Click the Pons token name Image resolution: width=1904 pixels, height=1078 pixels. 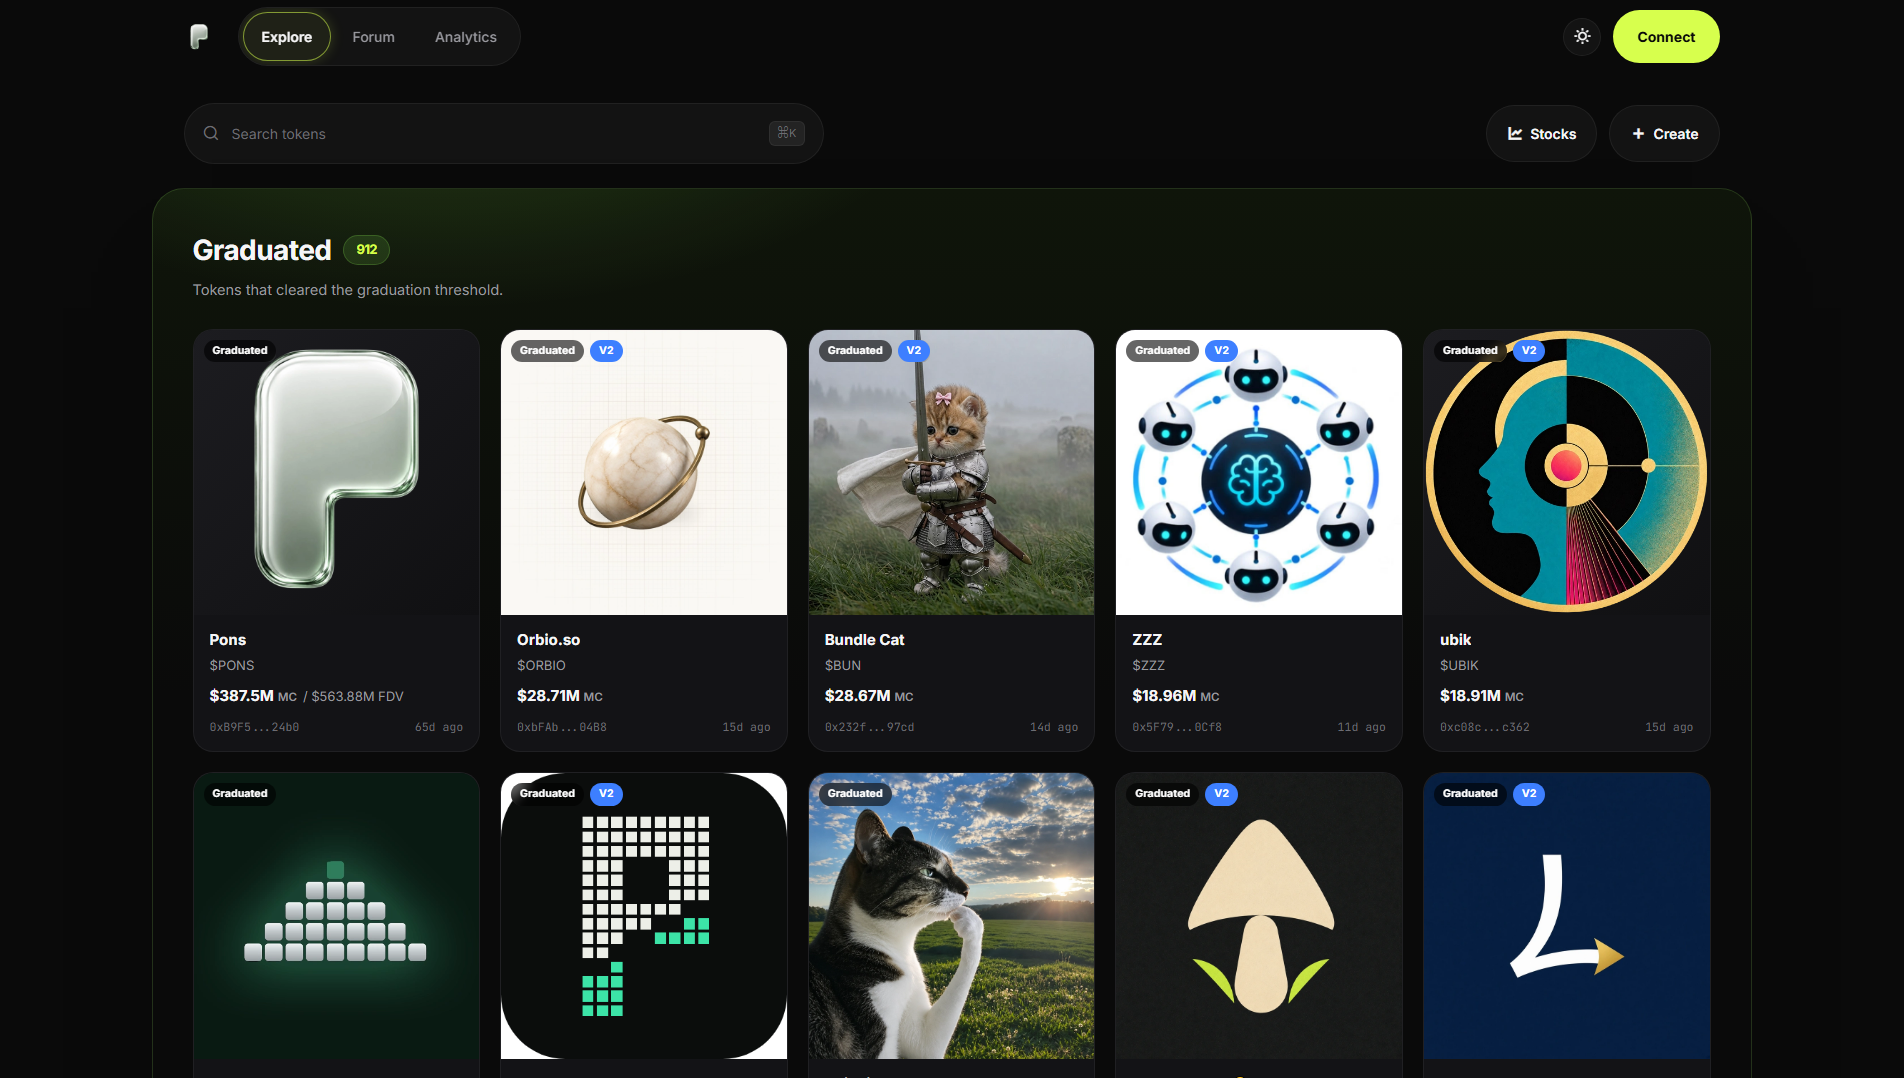(228, 640)
